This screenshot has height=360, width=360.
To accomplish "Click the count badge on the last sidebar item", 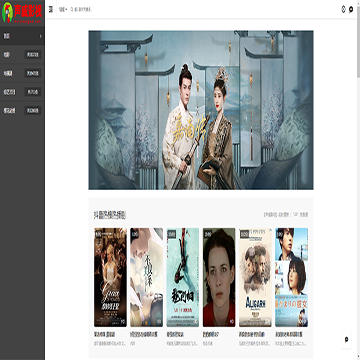I will click(x=33, y=110).
